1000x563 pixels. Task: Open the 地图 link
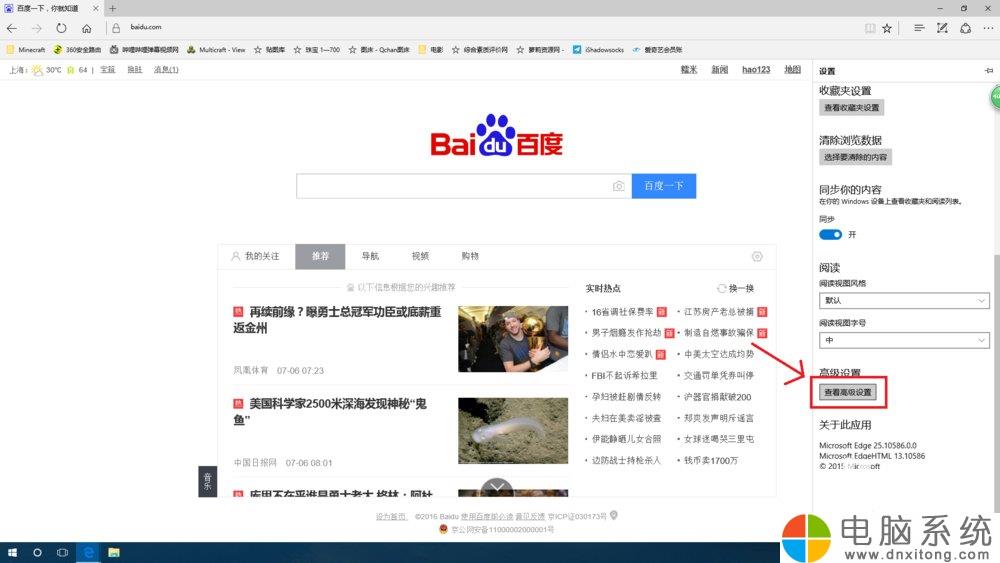tap(792, 69)
